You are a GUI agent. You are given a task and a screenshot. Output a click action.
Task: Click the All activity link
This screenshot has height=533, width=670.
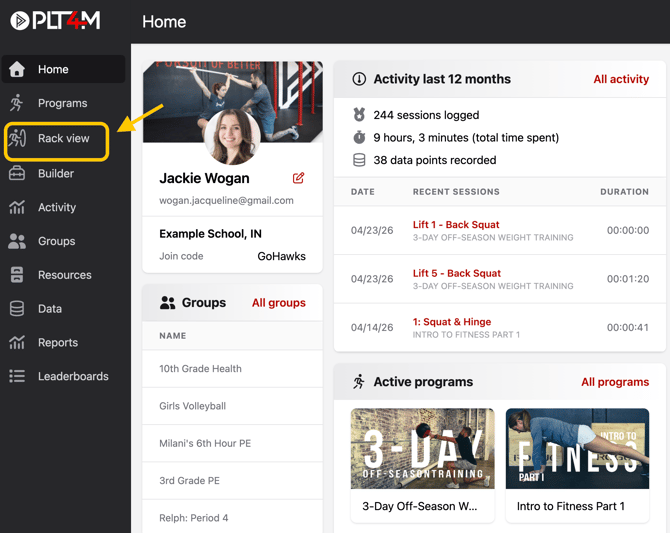(x=621, y=79)
